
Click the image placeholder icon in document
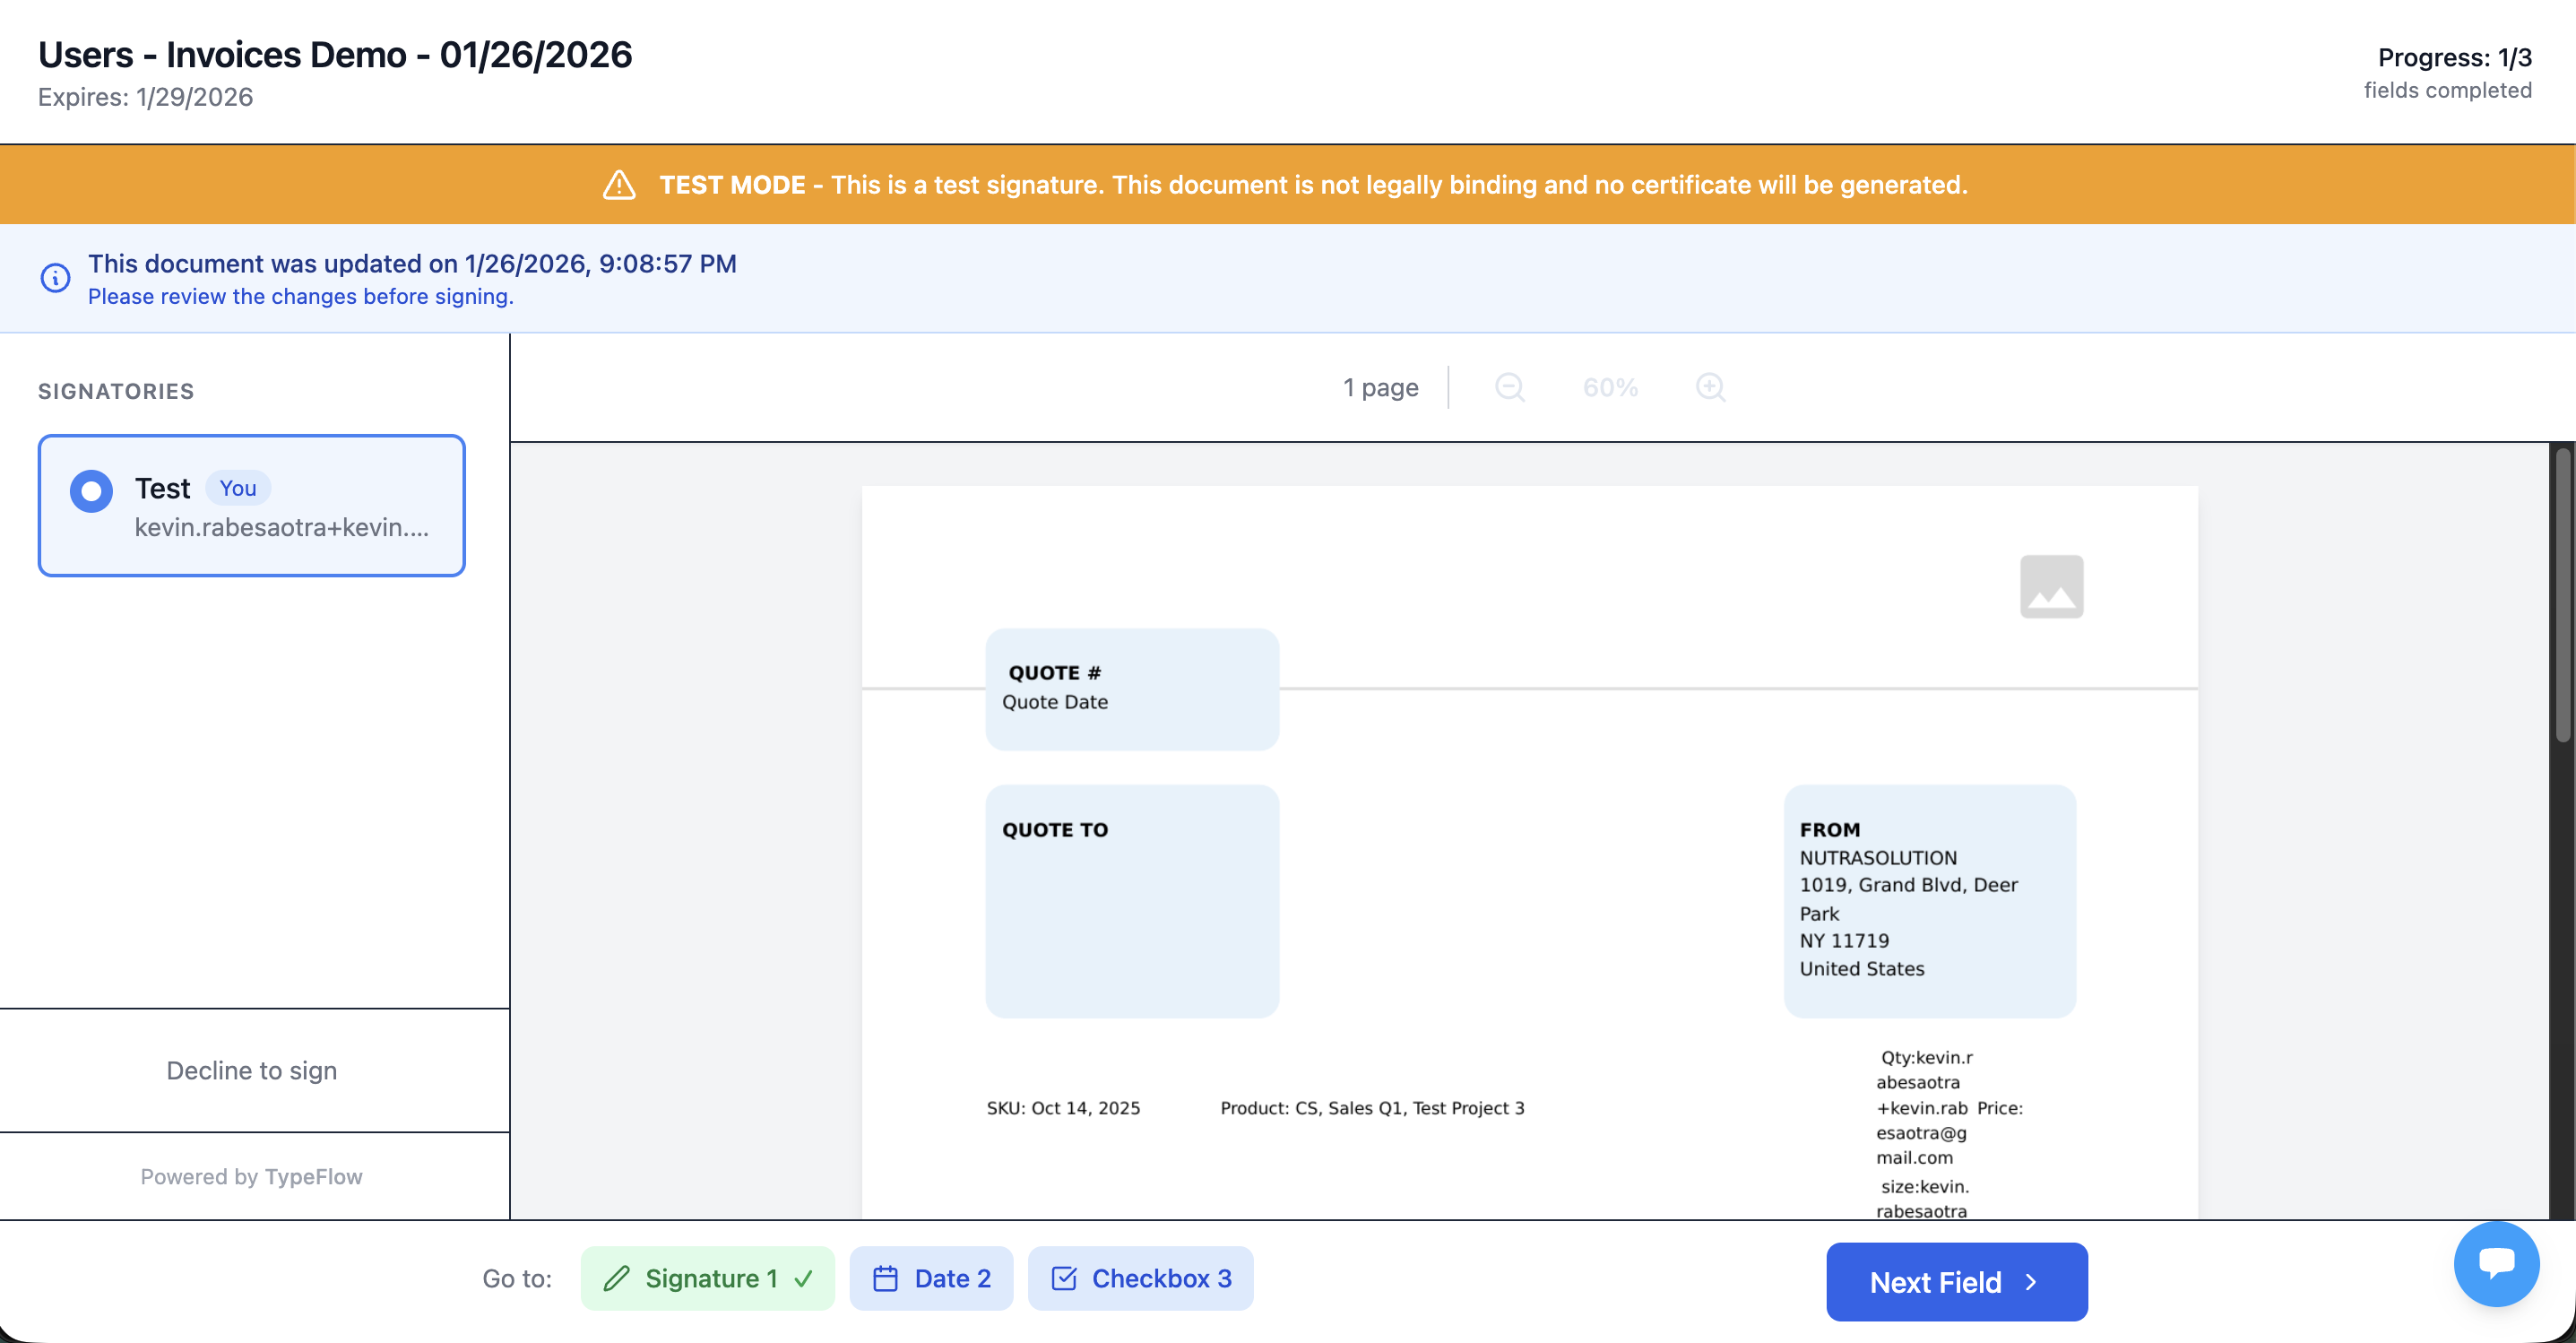[2051, 587]
